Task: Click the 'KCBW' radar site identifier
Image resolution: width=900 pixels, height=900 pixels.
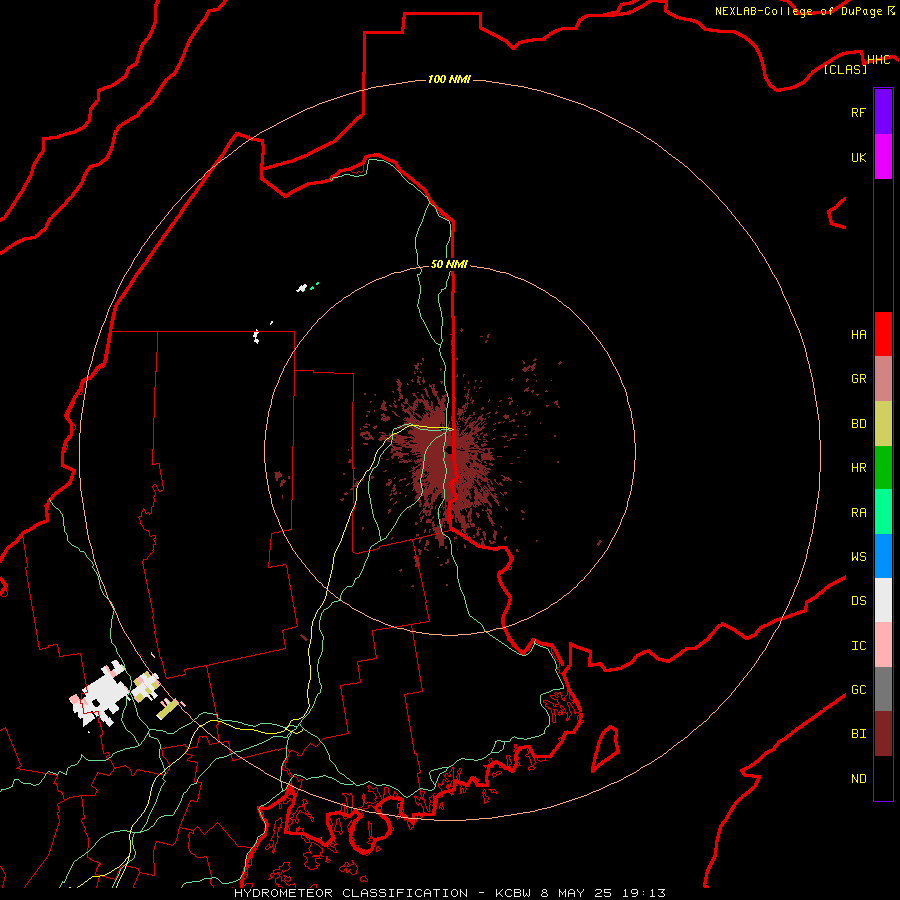Action: (x=513, y=893)
